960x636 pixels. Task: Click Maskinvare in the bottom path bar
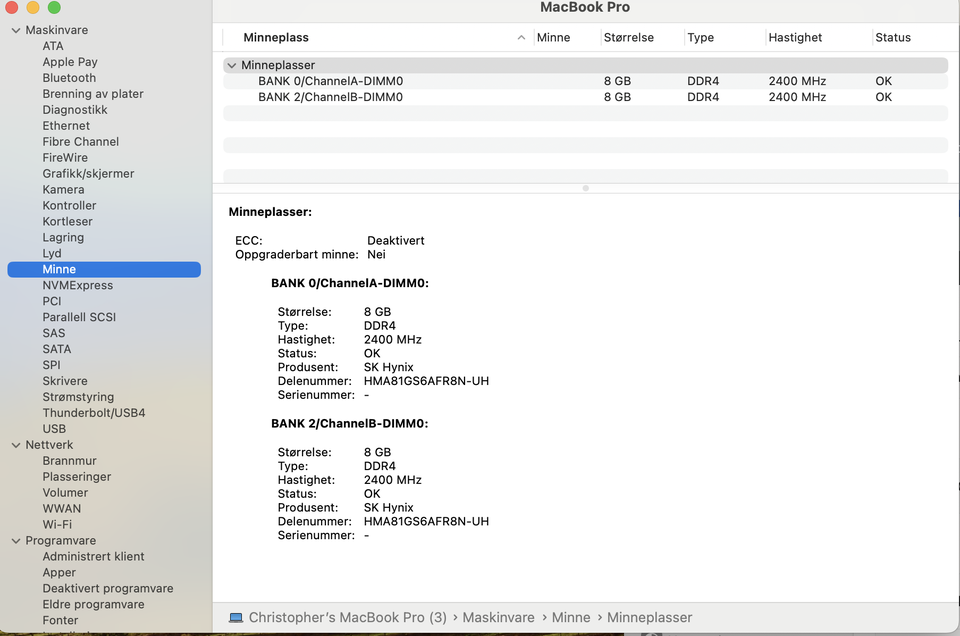[x=498, y=618]
